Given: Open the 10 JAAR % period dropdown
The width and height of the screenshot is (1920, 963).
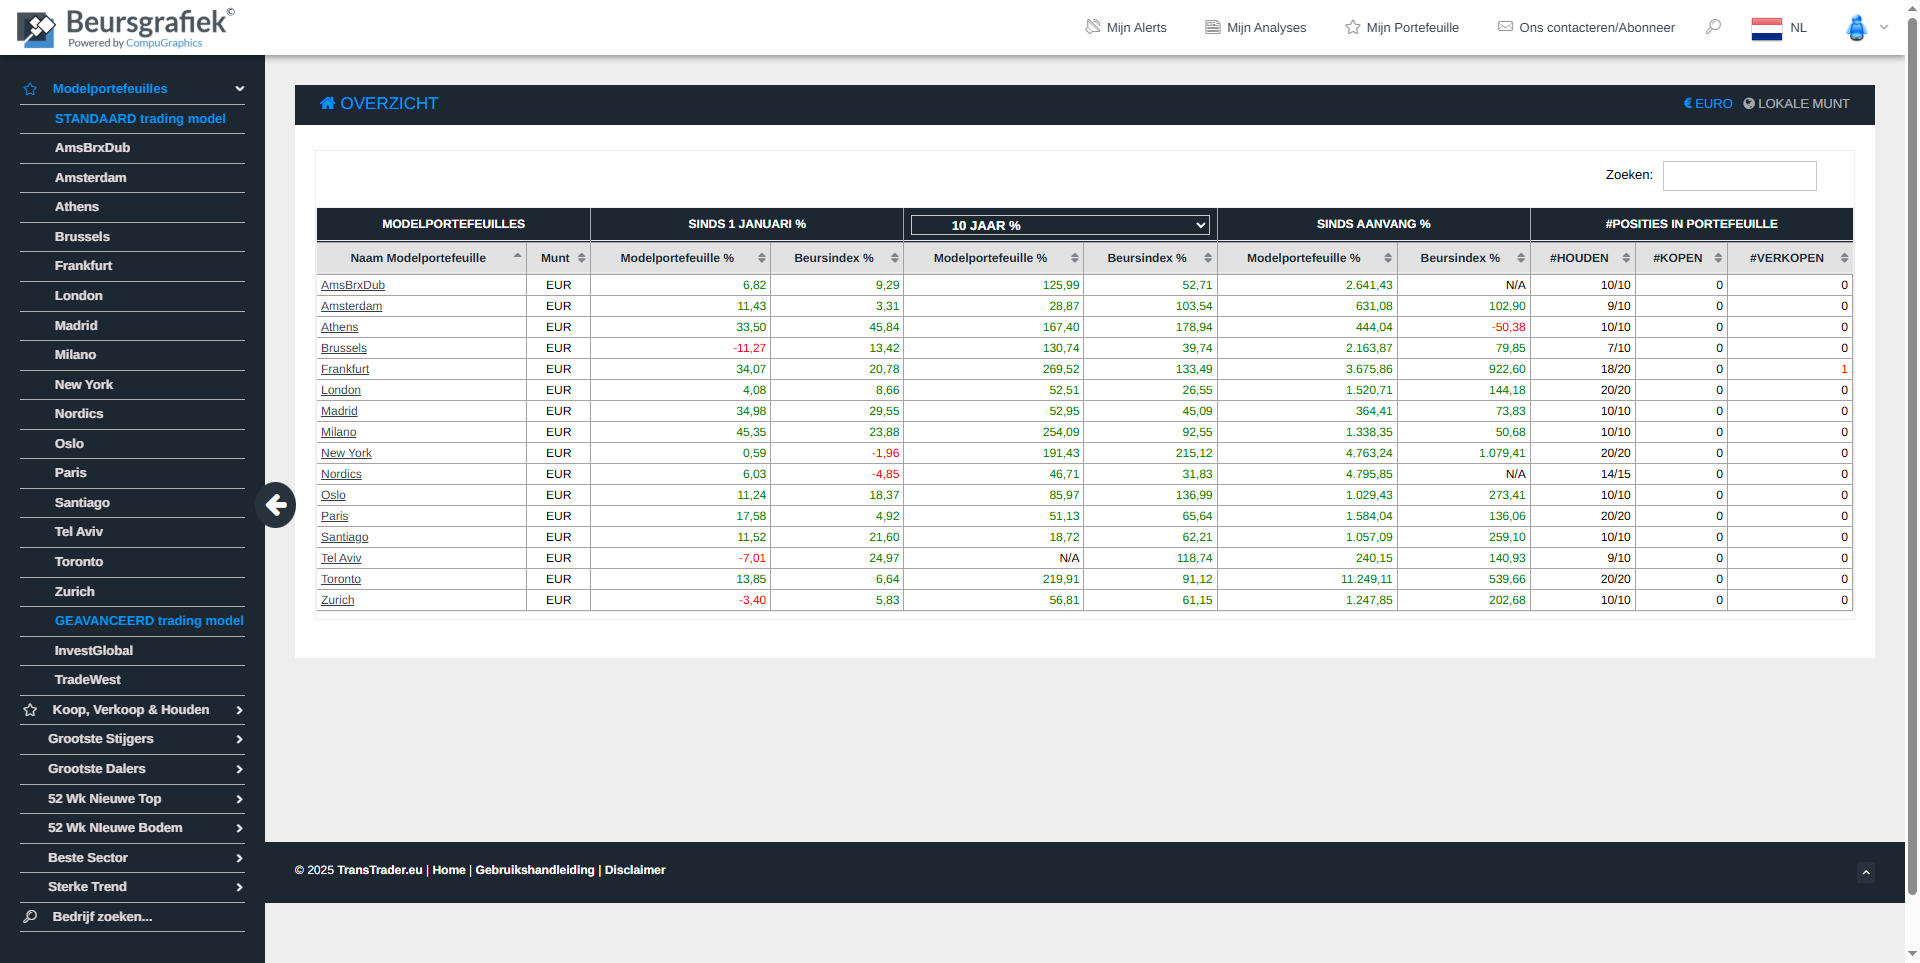Looking at the screenshot, I should [1060, 225].
